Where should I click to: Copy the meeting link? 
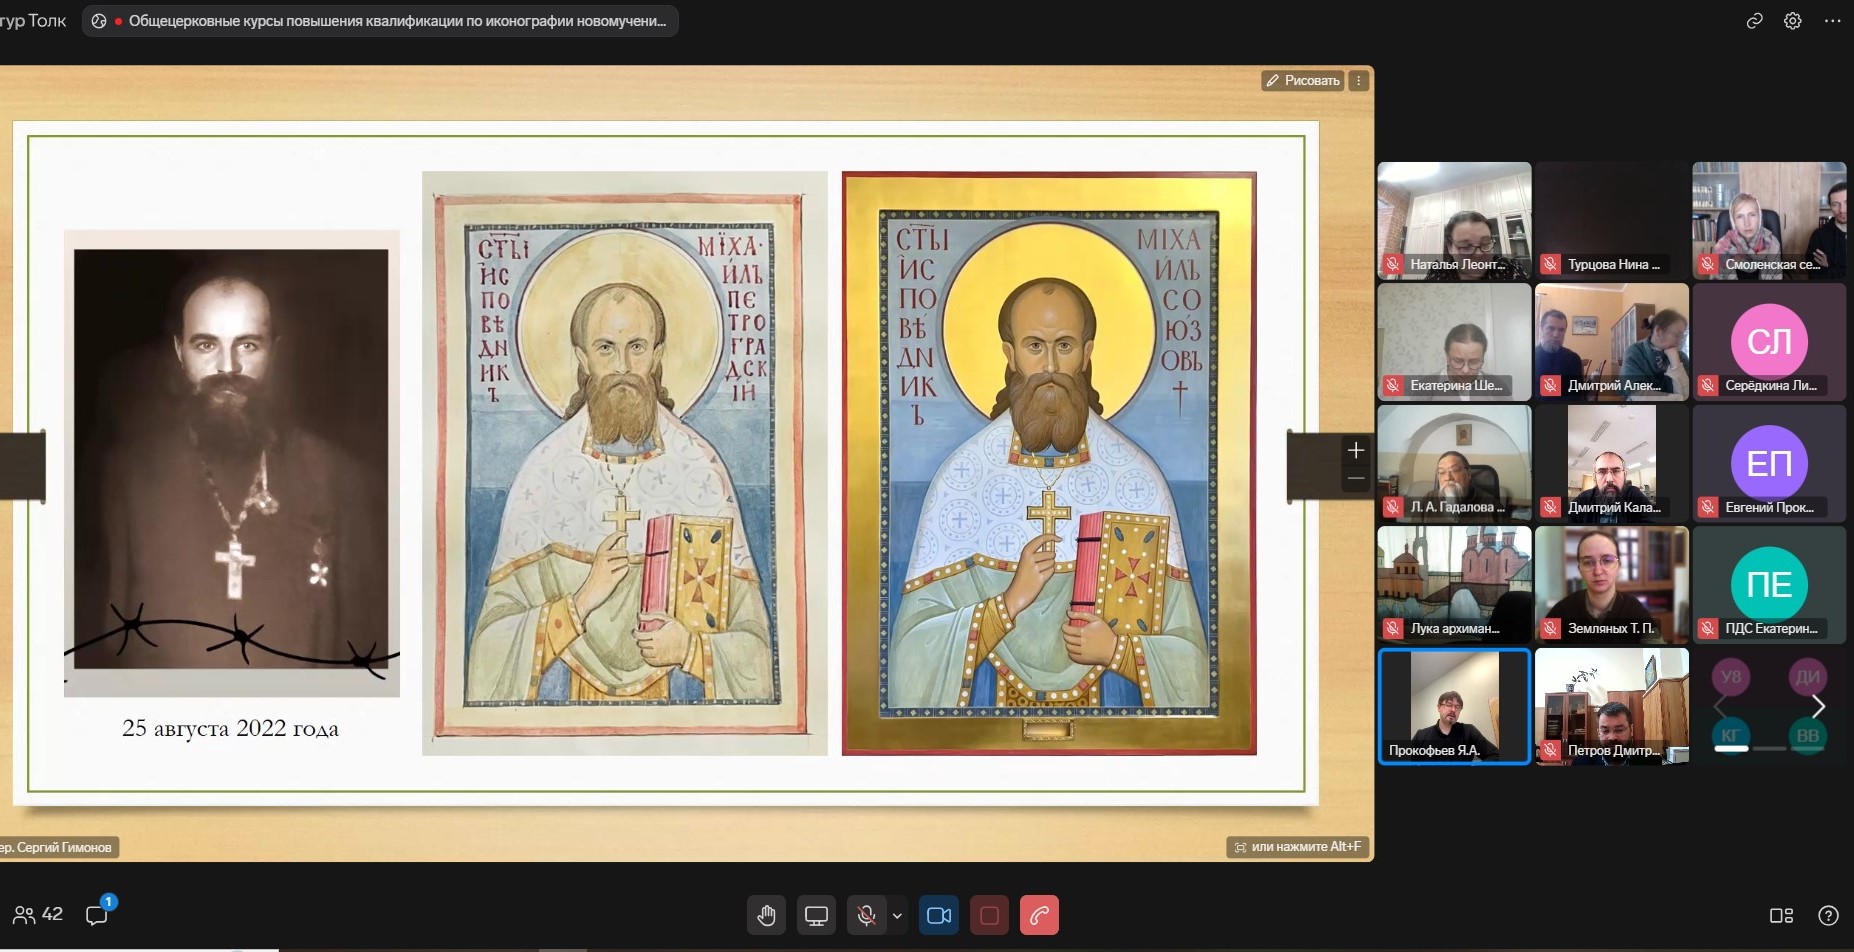1754,21
